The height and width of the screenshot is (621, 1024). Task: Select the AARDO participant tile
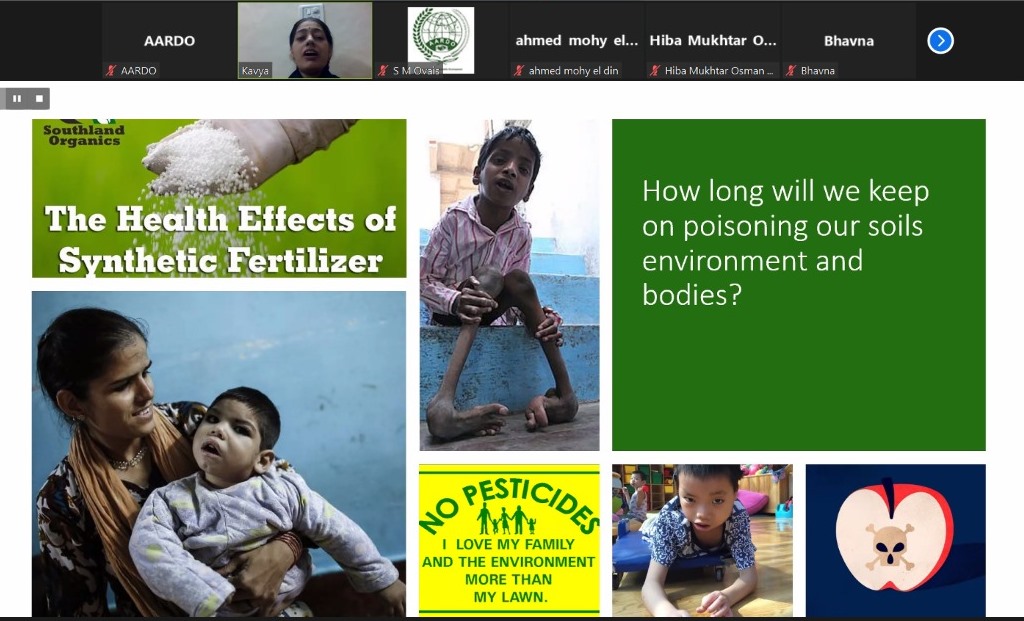pyautogui.click(x=169, y=40)
